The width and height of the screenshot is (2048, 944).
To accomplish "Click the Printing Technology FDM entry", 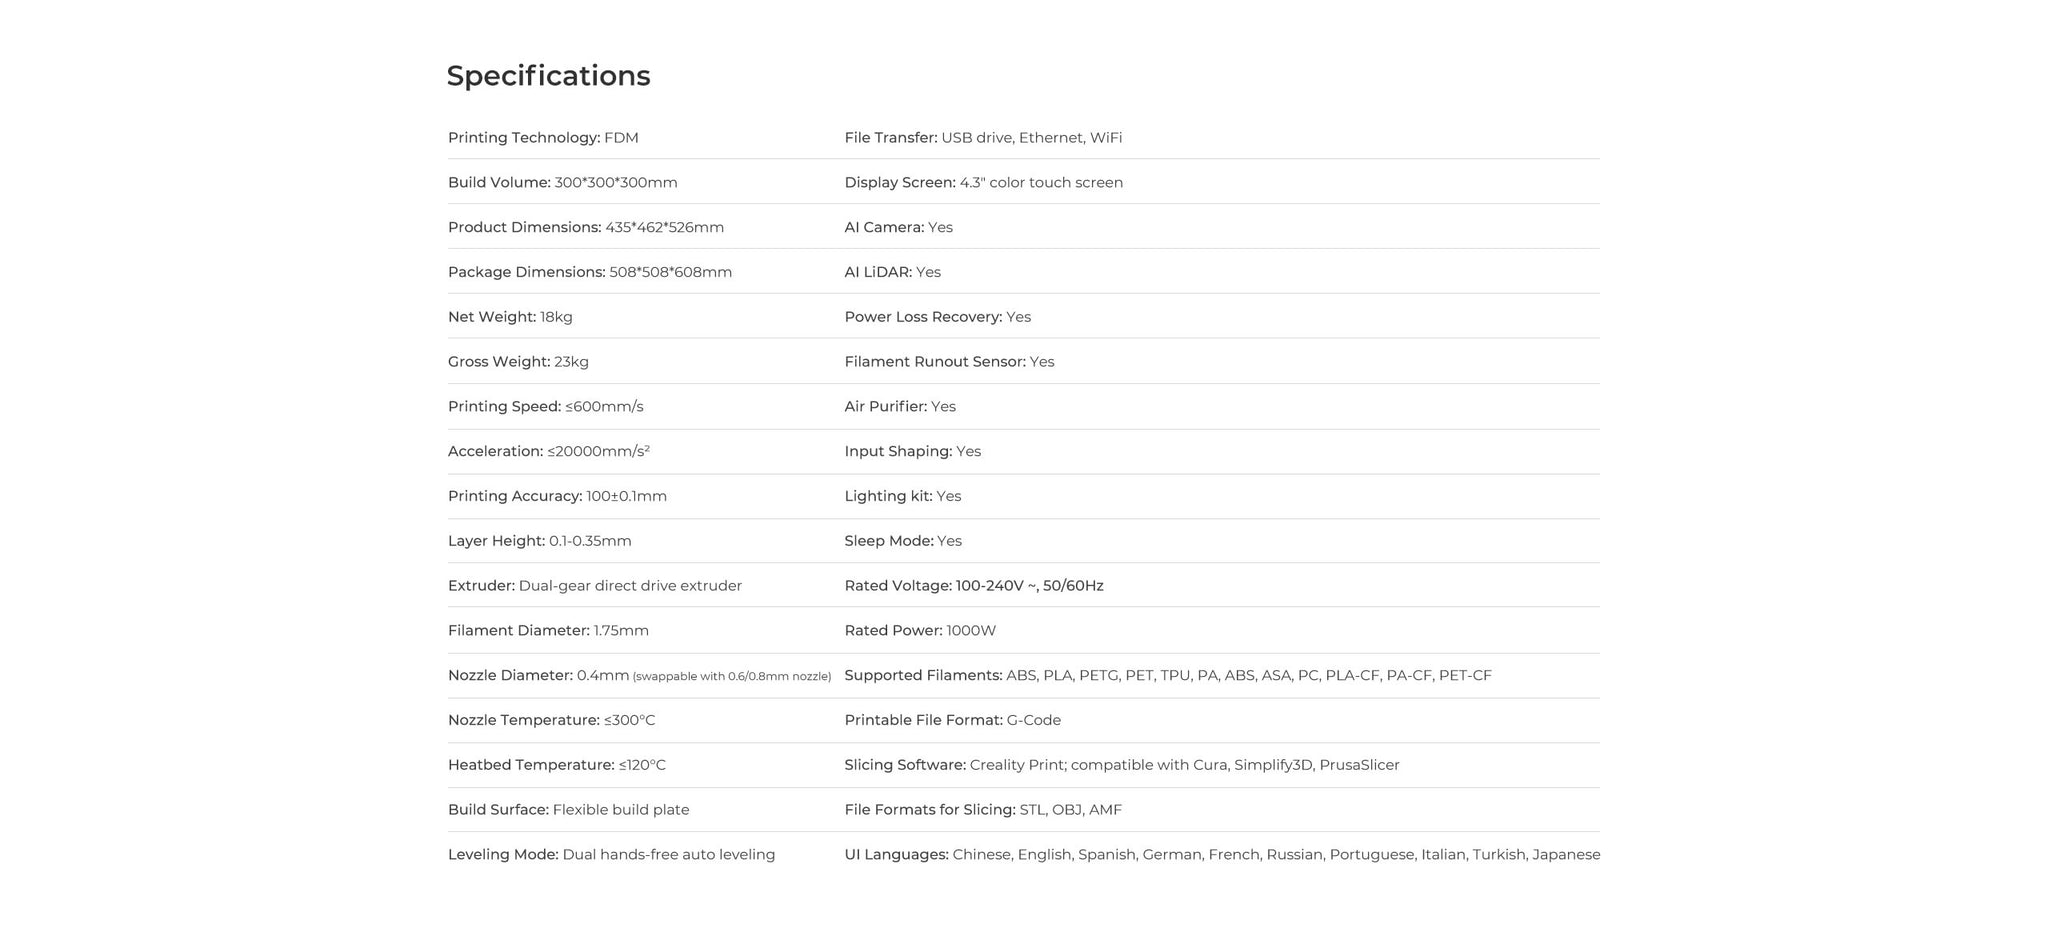I will click(543, 138).
